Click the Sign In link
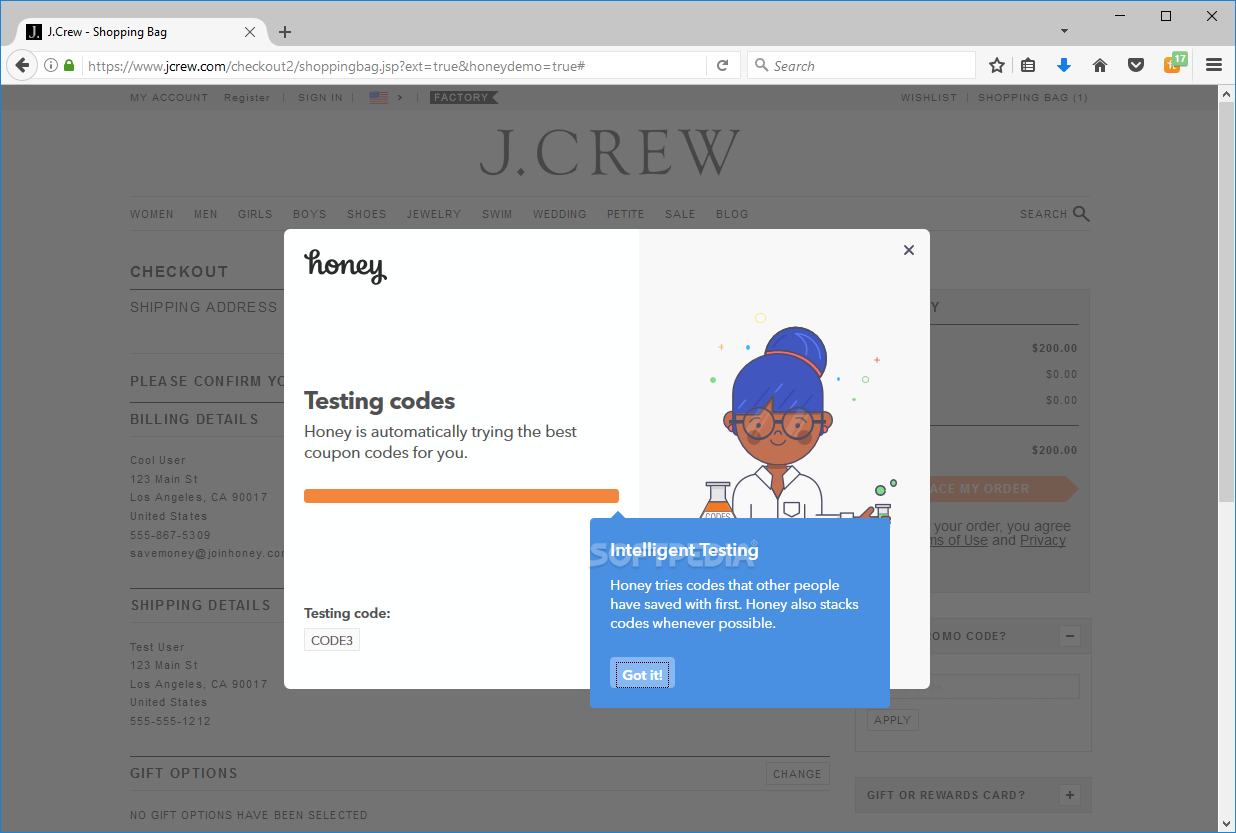Image resolution: width=1236 pixels, height=833 pixels. click(x=320, y=97)
